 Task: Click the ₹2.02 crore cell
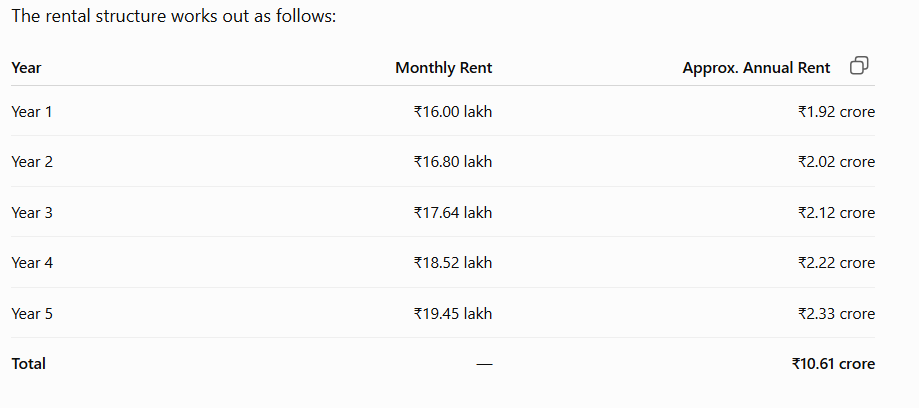836,162
